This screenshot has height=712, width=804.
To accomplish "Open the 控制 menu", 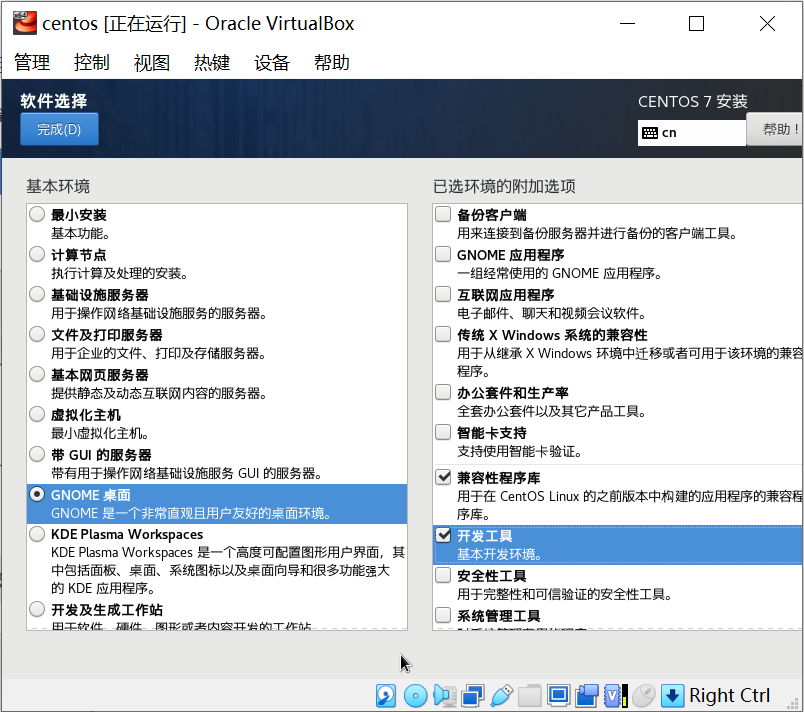I will [x=92, y=63].
